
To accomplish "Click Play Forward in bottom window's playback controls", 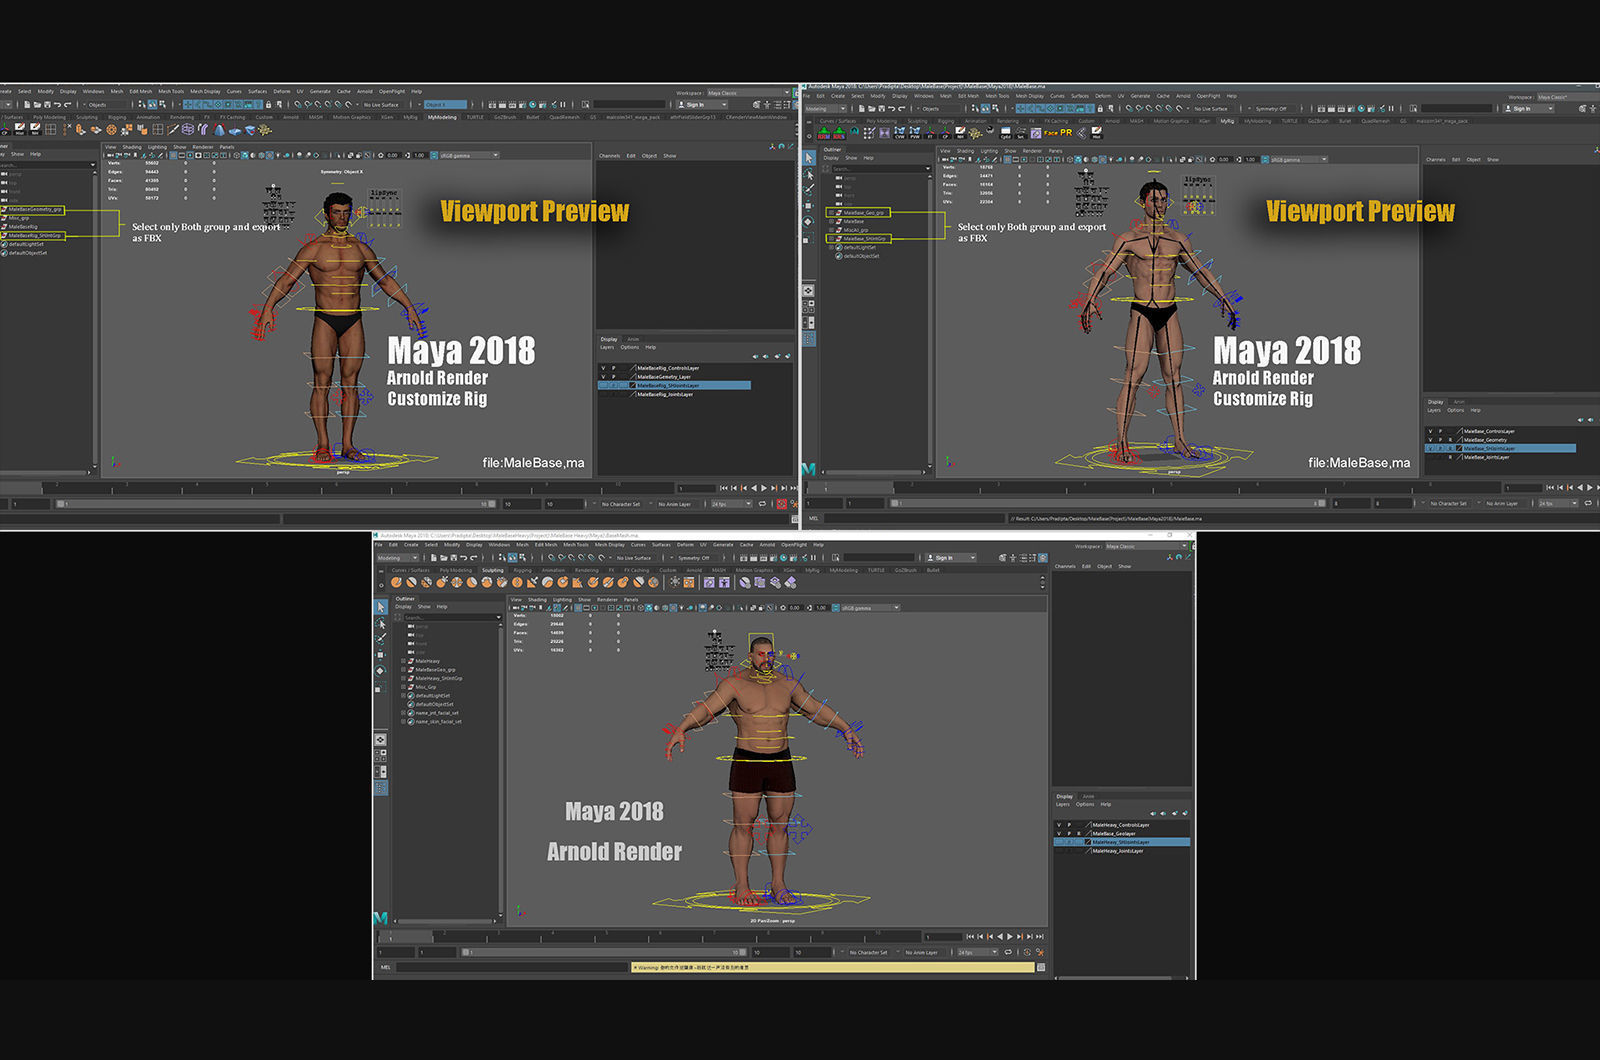I will coord(1009,936).
